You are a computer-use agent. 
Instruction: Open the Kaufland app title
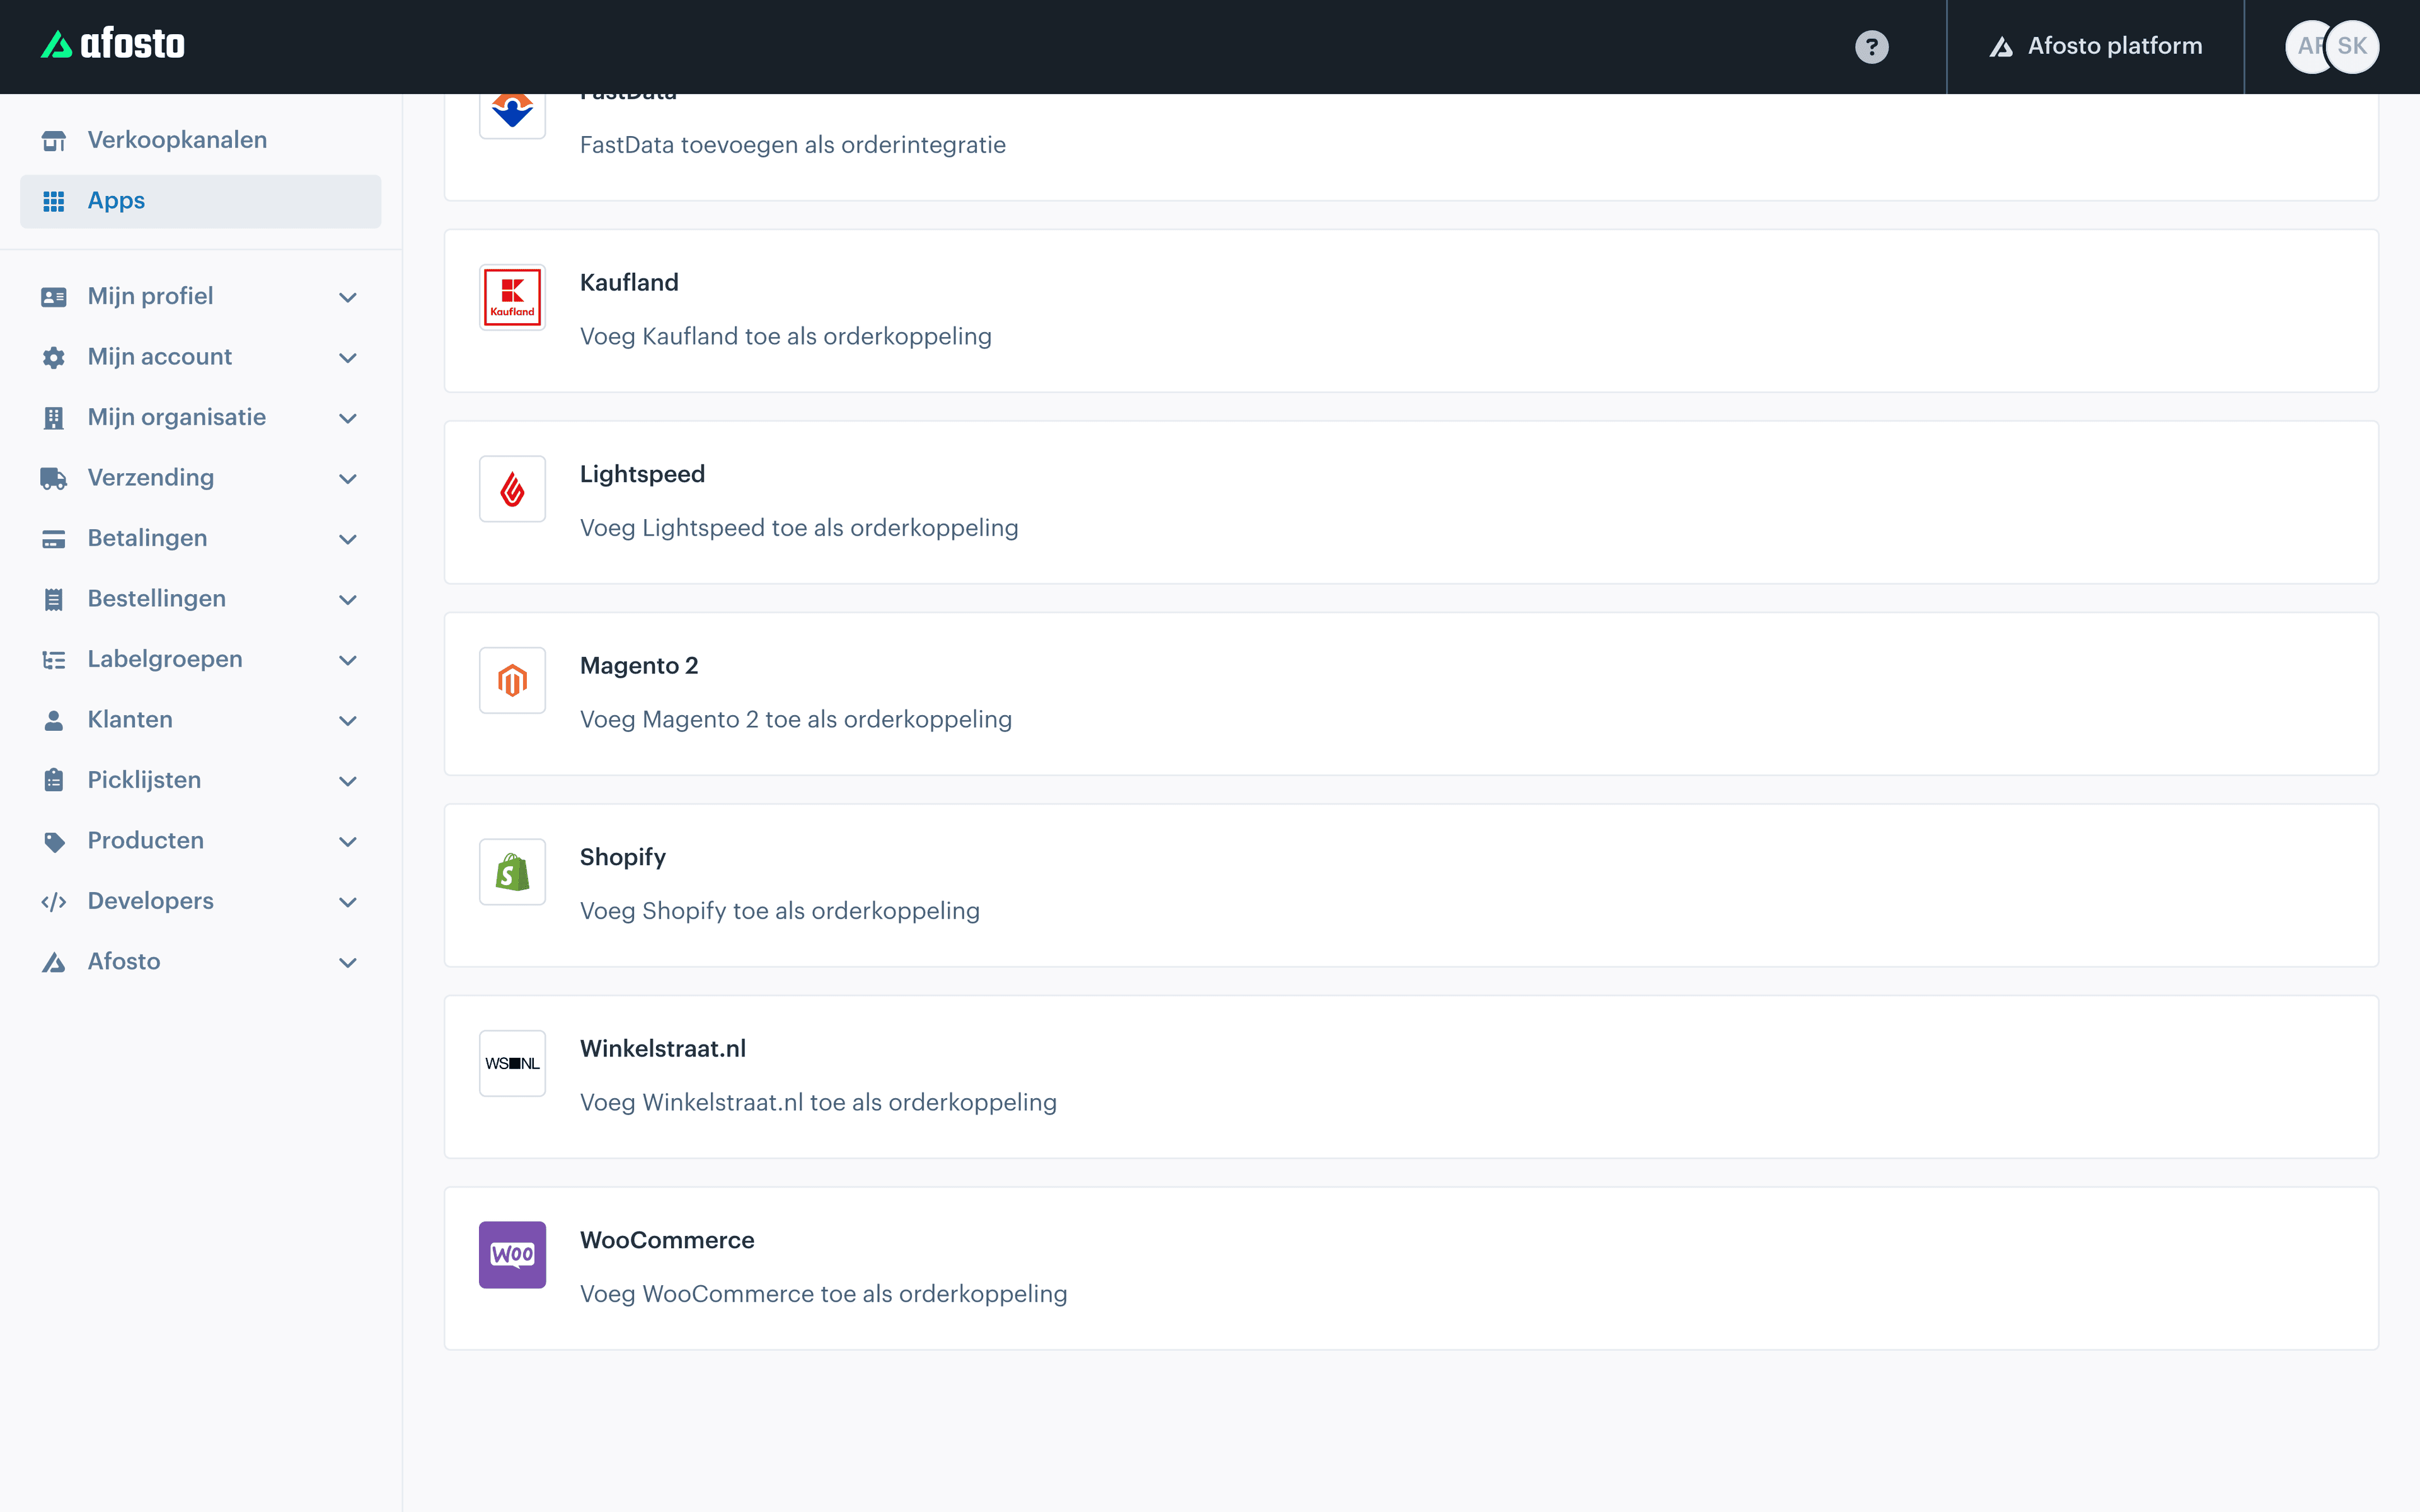point(629,283)
